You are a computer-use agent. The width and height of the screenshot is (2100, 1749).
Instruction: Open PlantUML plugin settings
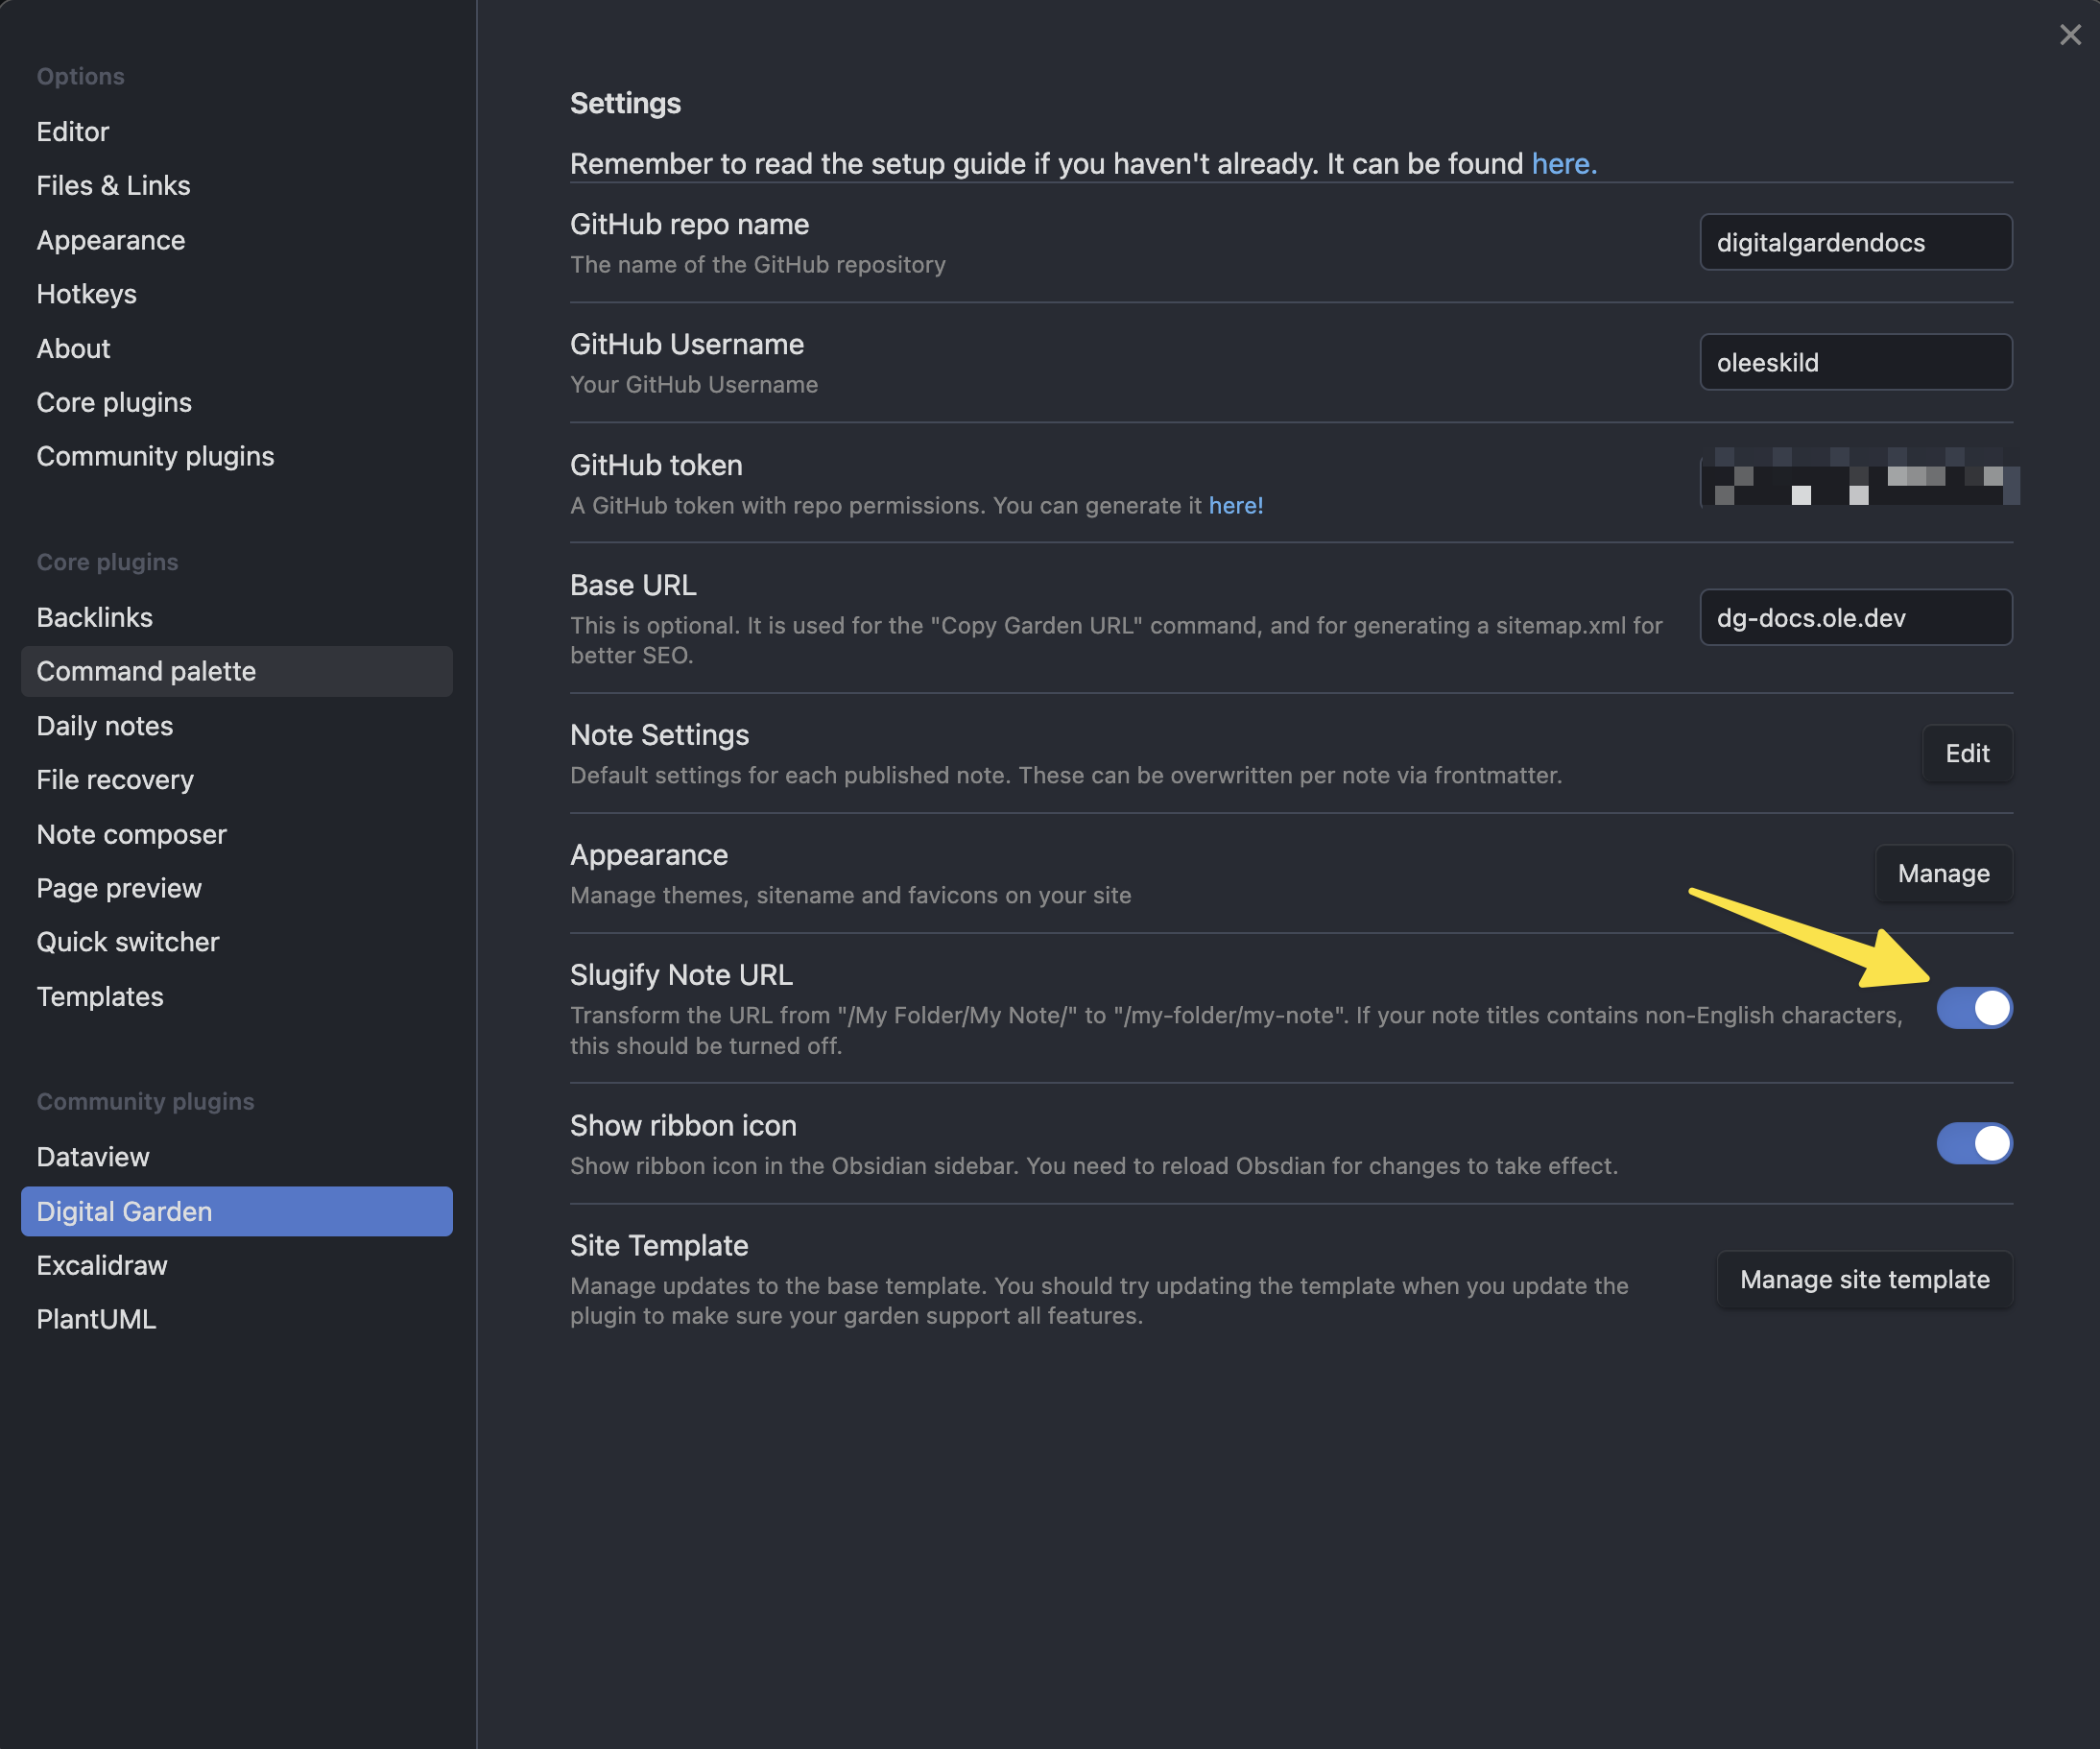point(96,1318)
